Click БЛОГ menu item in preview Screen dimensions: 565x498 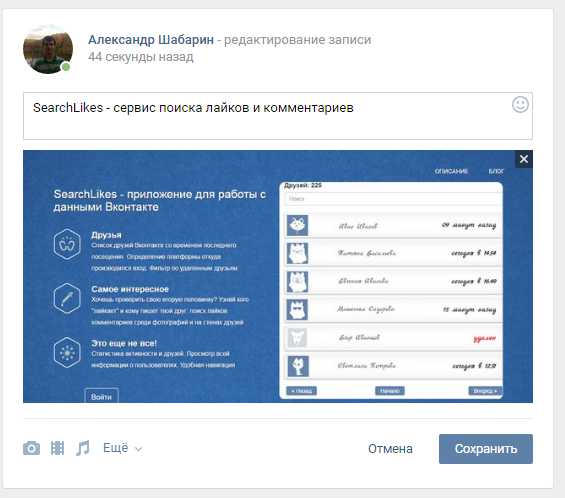point(496,171)
